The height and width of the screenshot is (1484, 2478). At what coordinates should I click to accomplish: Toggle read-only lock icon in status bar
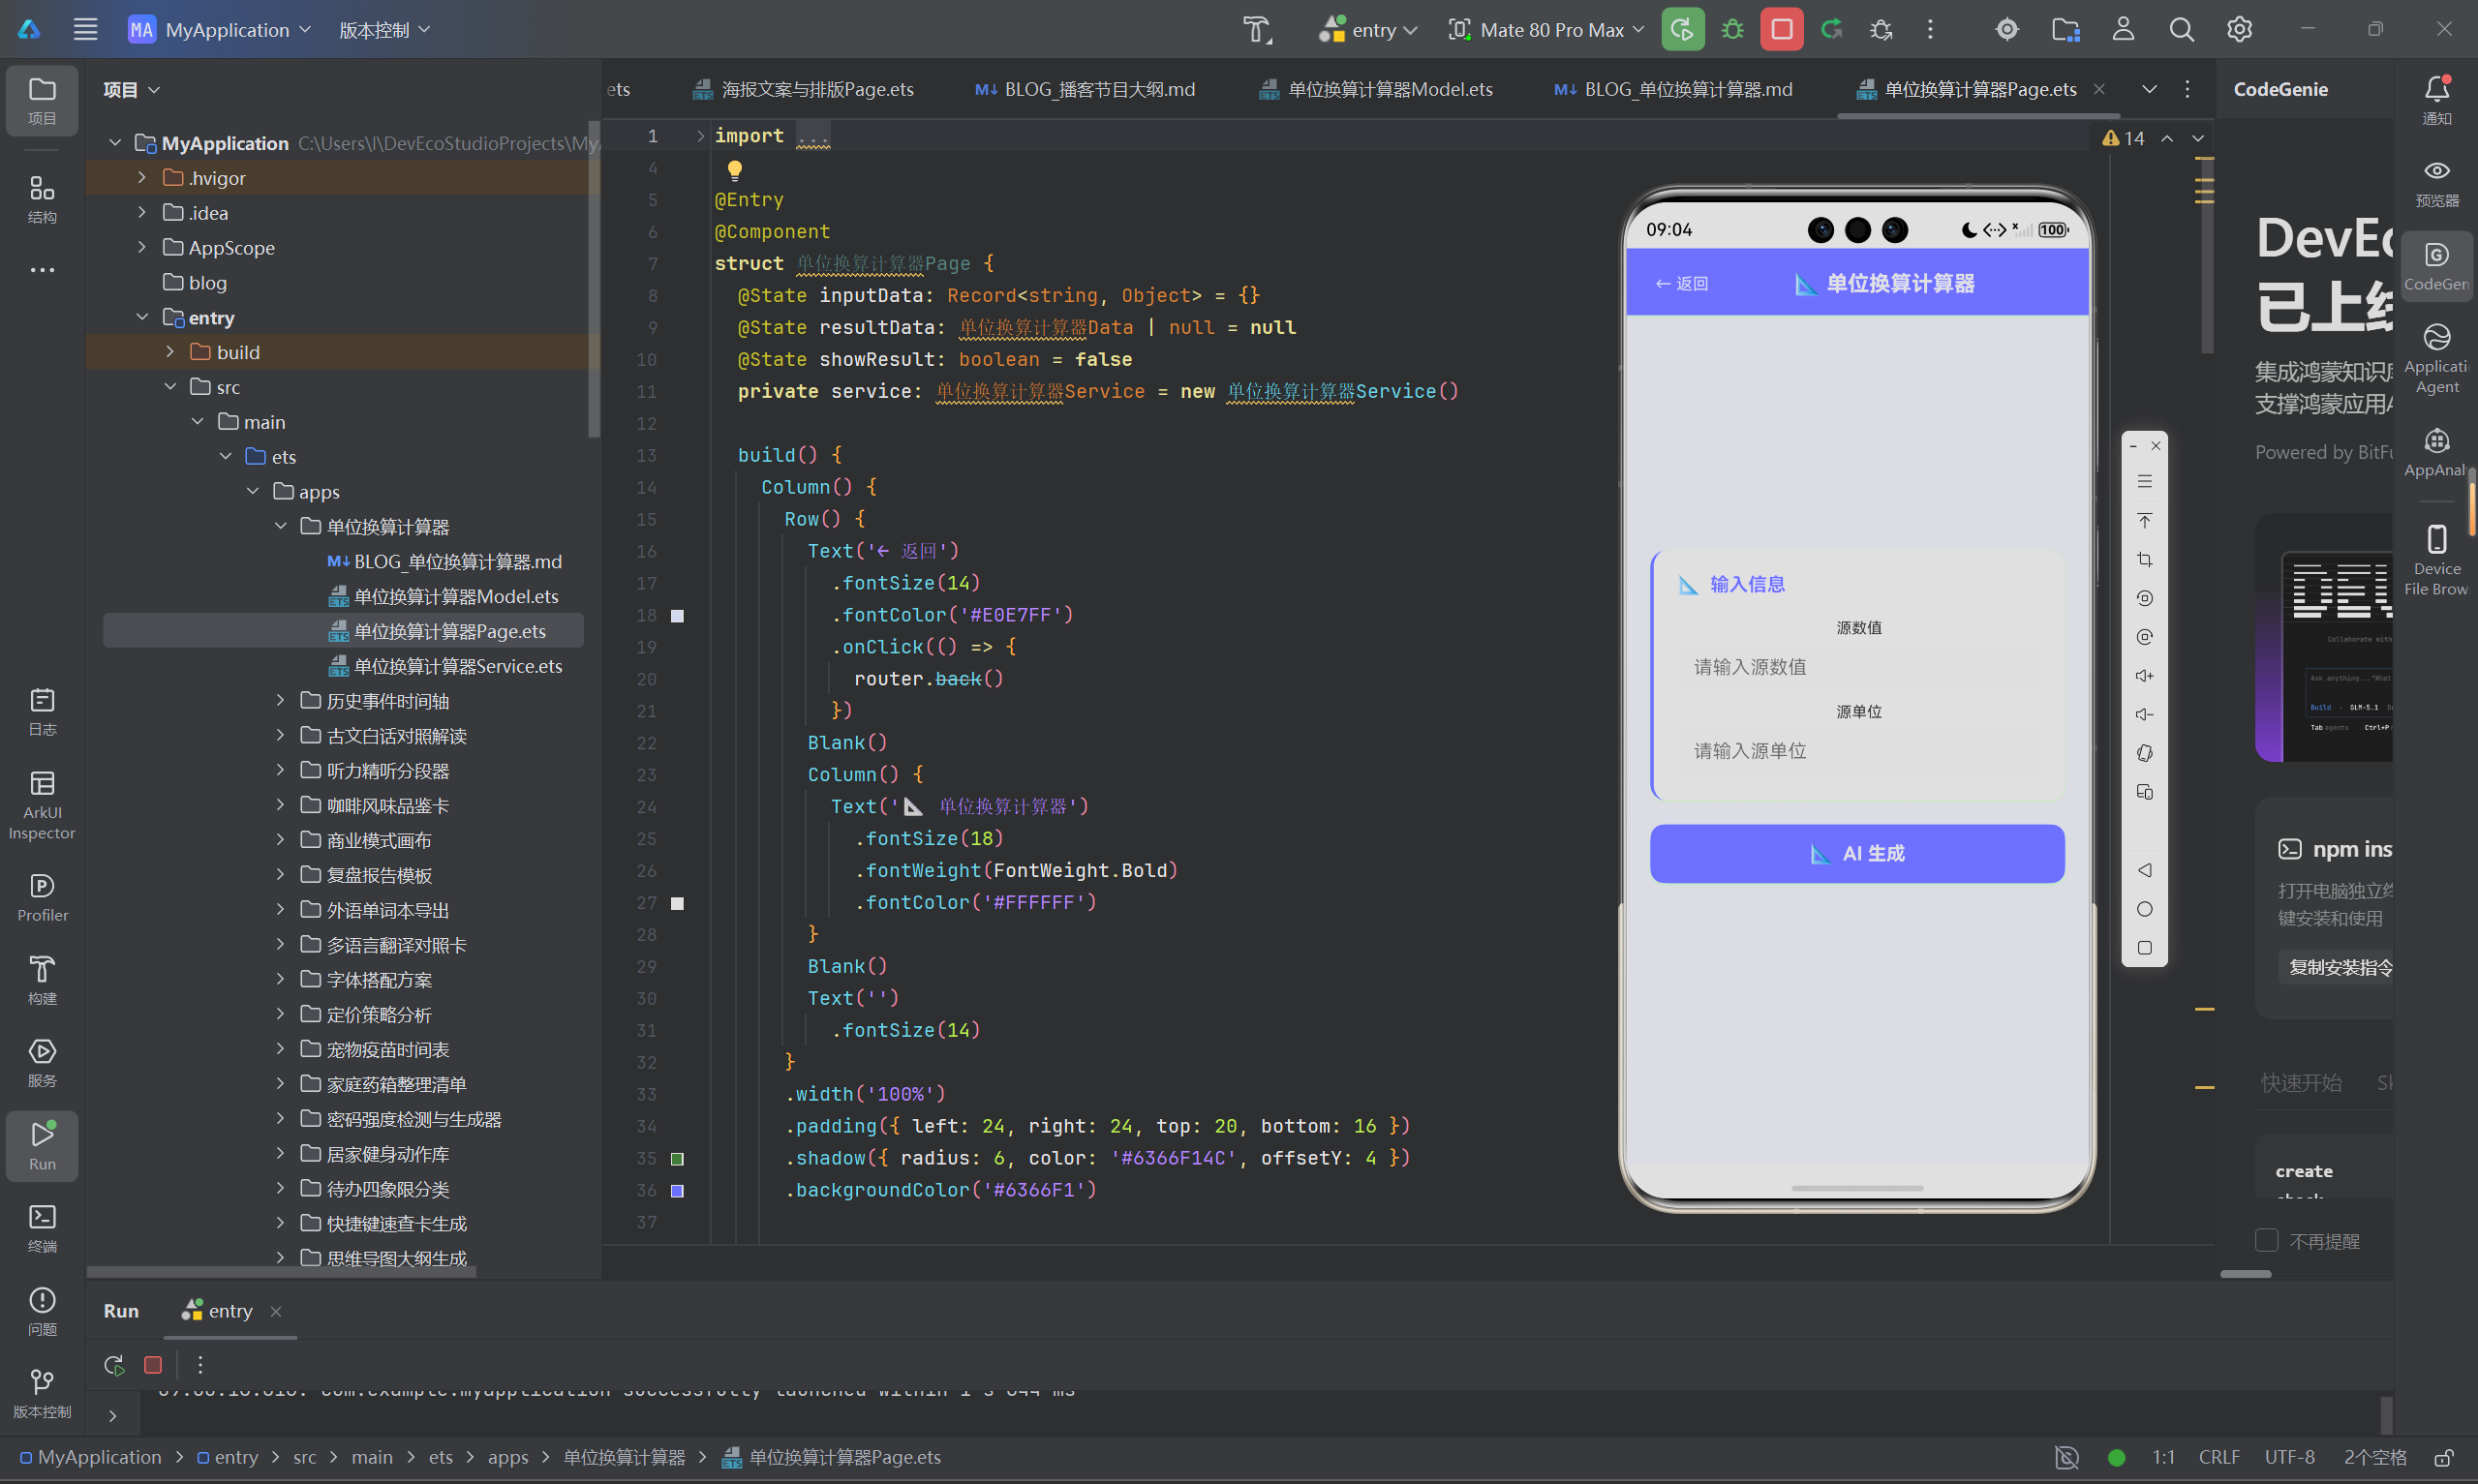pyautogui.click(x=2443, y=1457)
